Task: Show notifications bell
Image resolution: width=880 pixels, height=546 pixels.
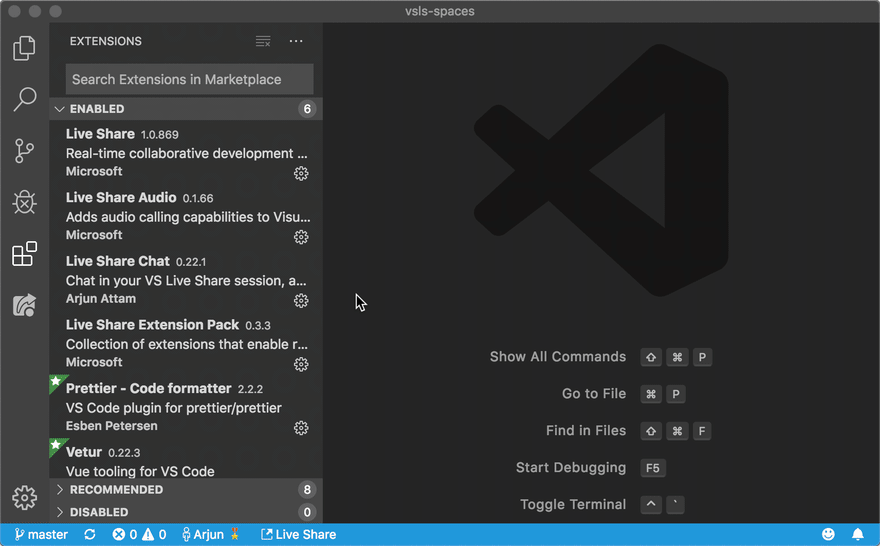Action: [858, 534]
